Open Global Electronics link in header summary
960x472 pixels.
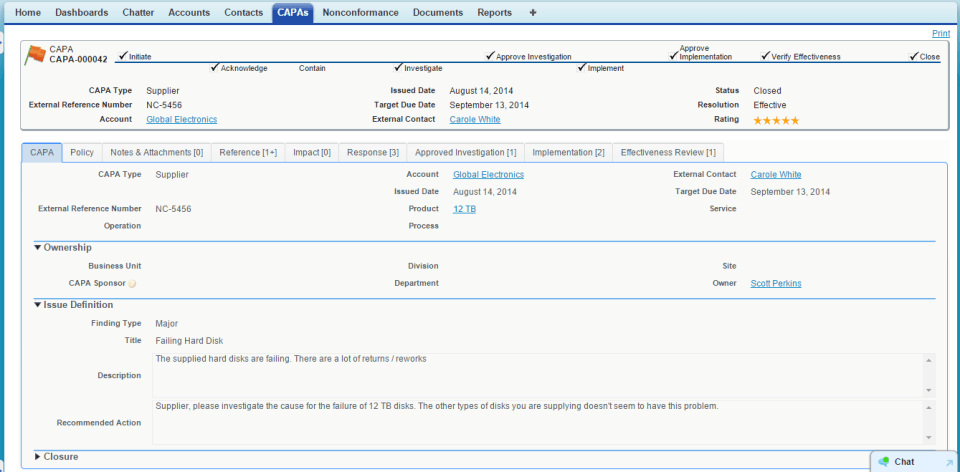point(182,120)
